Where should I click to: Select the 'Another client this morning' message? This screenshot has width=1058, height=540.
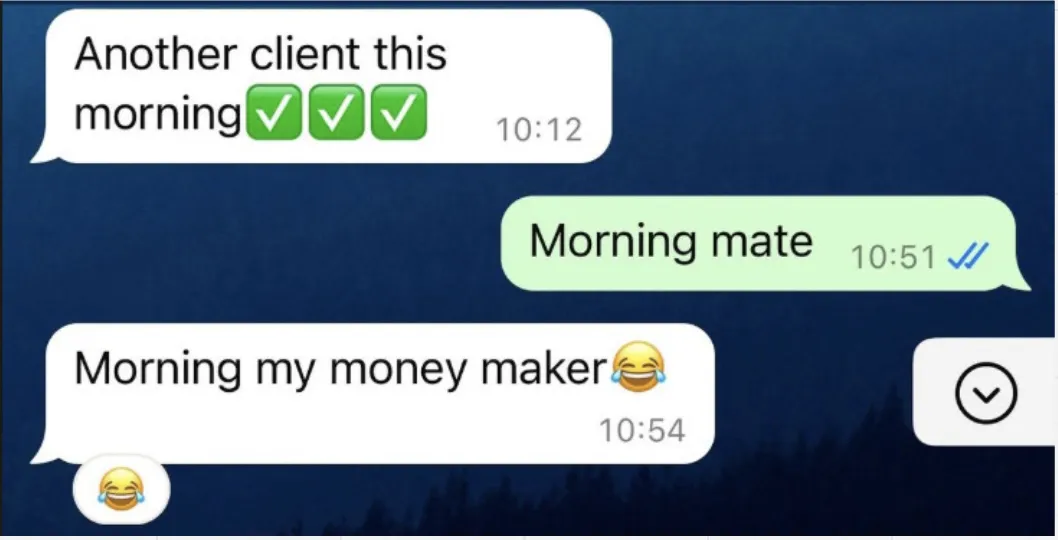tap(322, 86)
